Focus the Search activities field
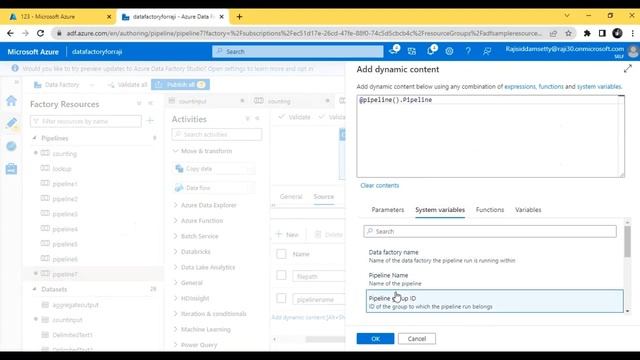Image resolution: width=640 pixels, height=360 pixels. coord(217,134)
